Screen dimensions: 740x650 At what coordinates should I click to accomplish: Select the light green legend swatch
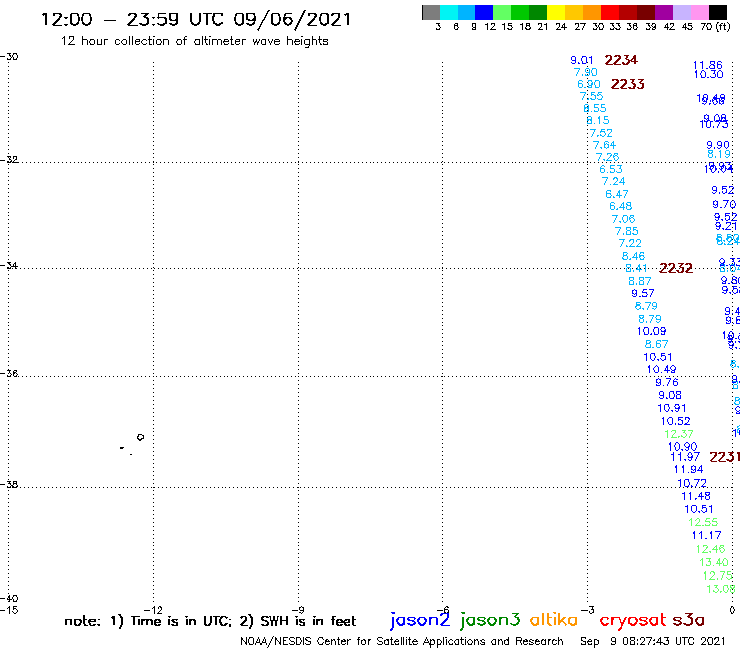tap(502, 12)
